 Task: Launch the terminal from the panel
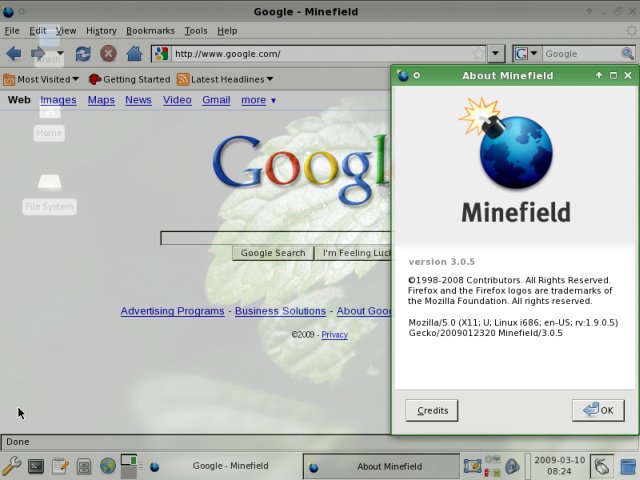click(x=36, y=466)
